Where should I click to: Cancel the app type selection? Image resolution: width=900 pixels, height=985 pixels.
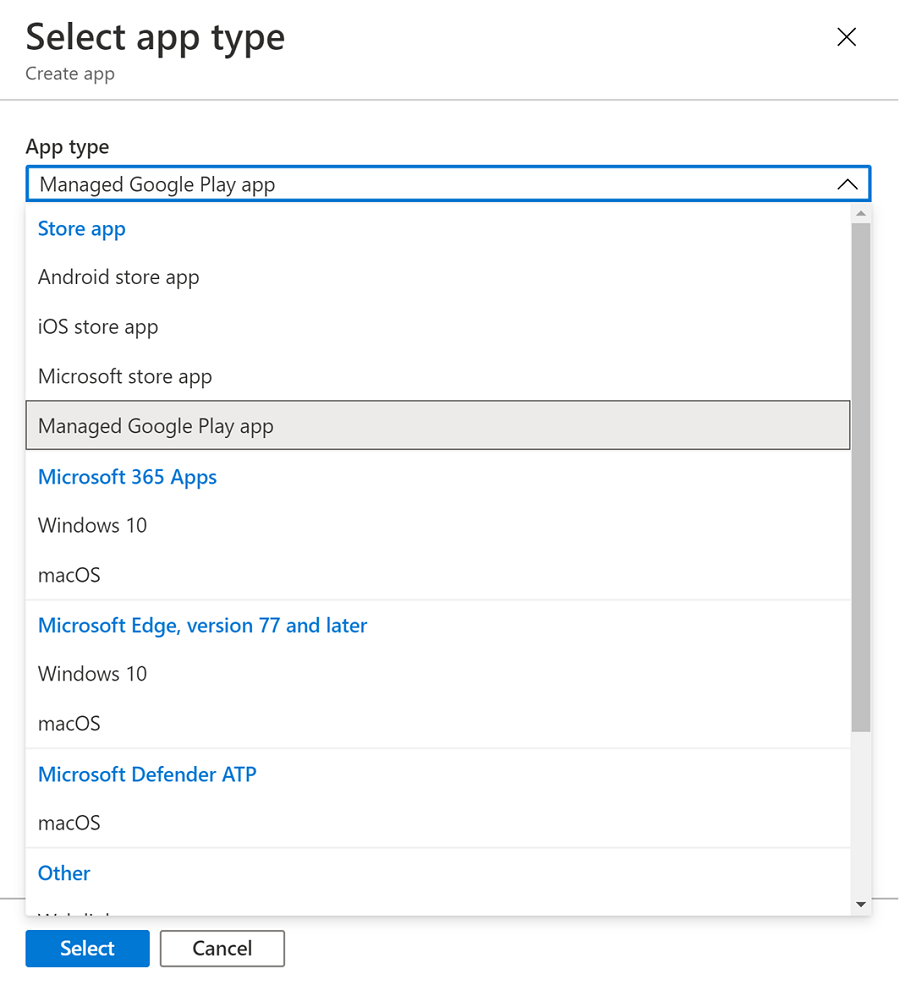tap(222, 948)
